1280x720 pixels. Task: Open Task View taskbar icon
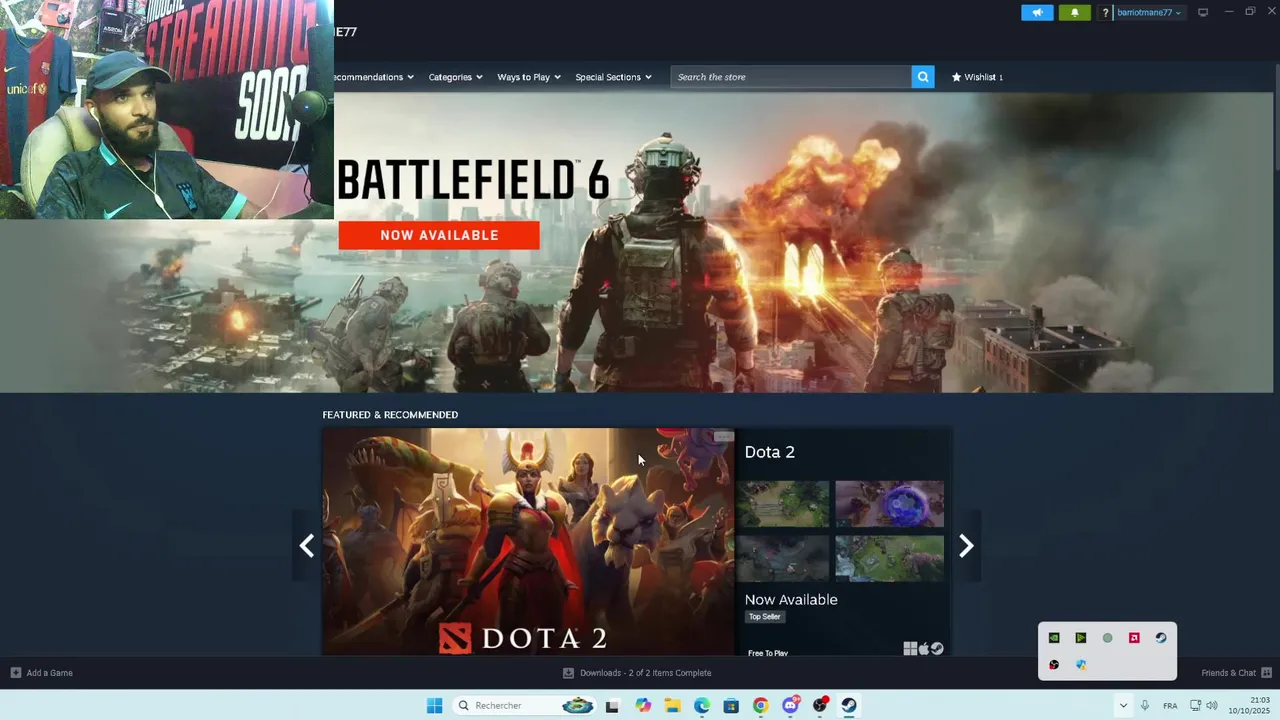tap(612, 705)
